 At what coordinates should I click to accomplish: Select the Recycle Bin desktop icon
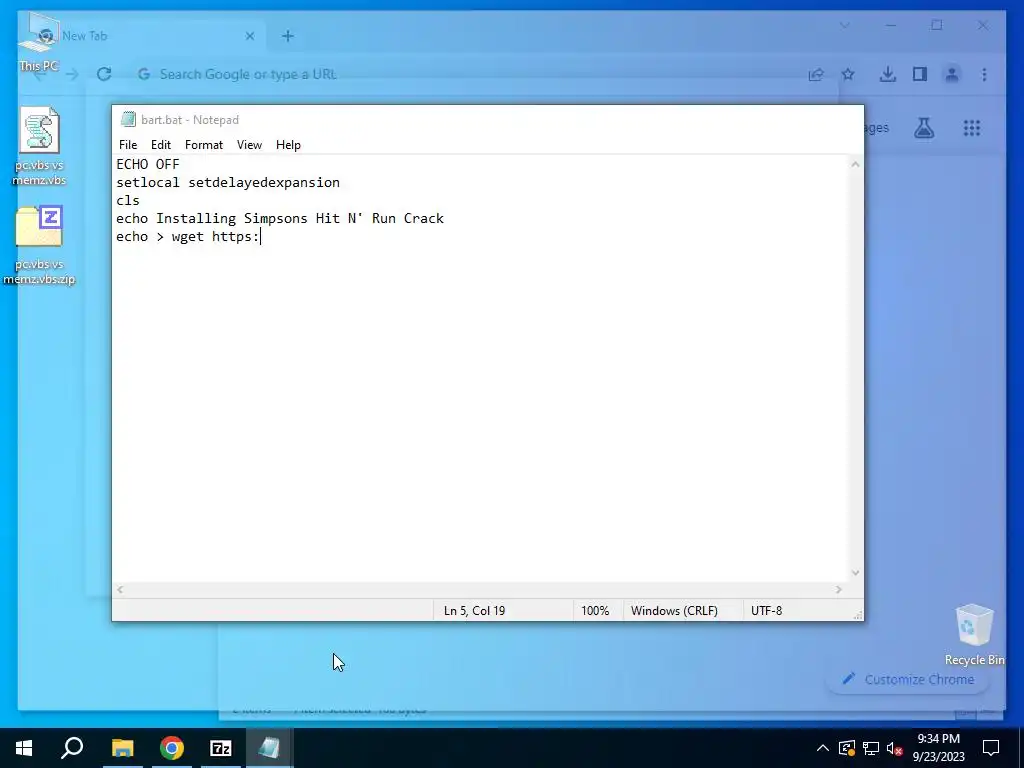pyautogui.click(x=974, y=635)
